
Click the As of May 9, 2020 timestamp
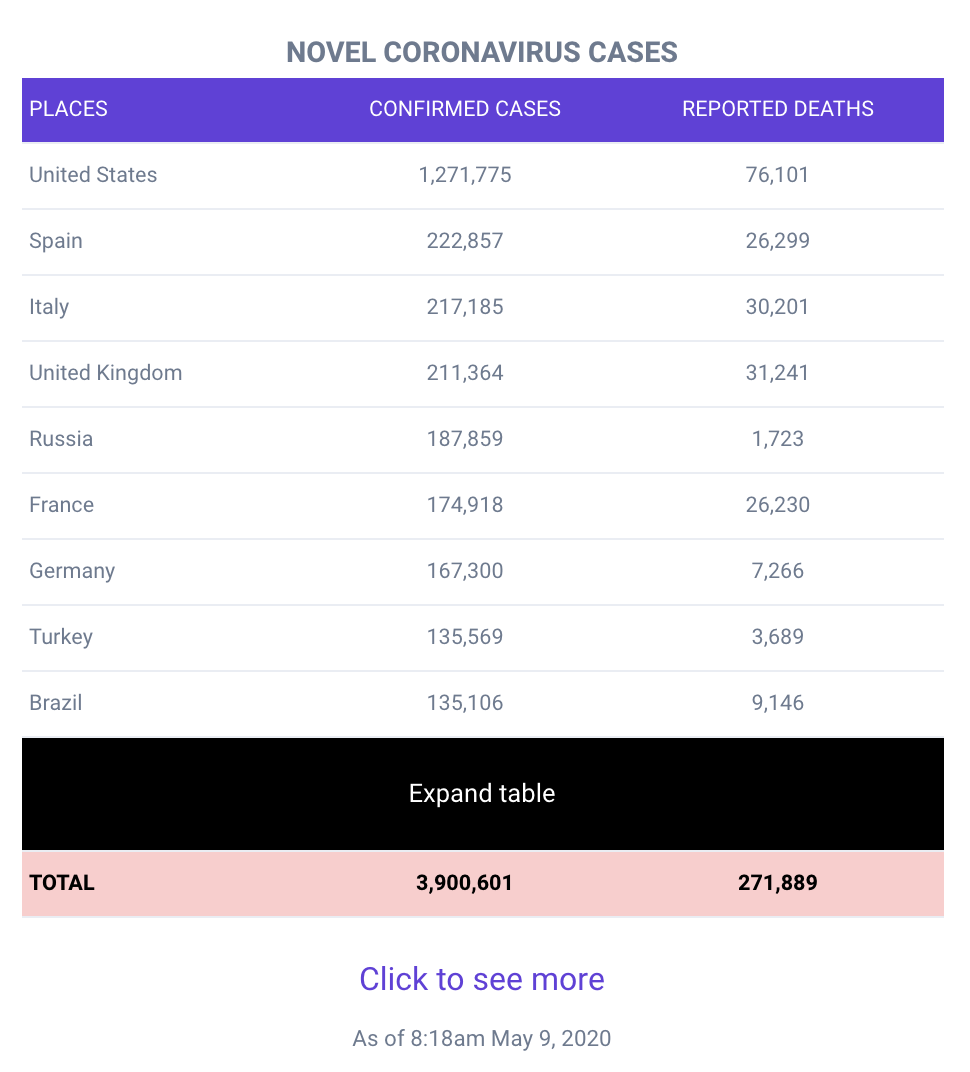pyautogui.click(x=482, y=1038)
